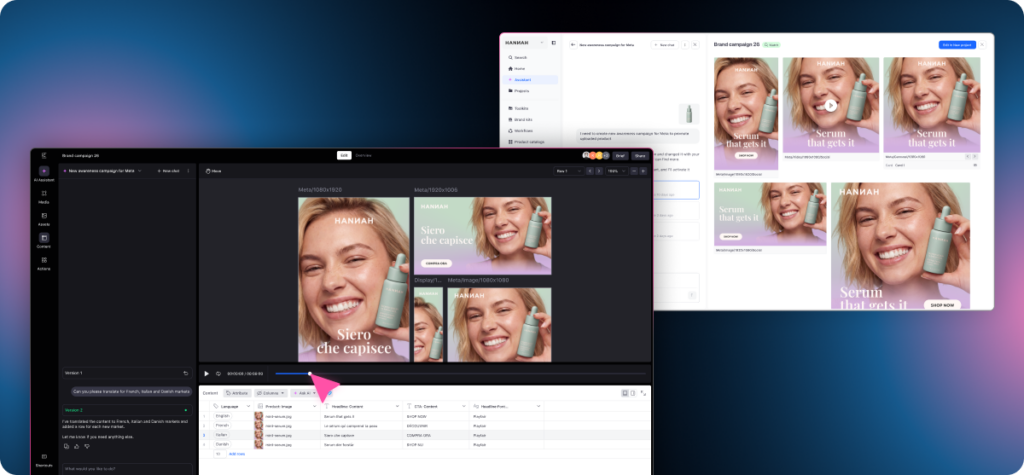Open the chat title dropdown in the editor
Viewport: 1024px width, 475px height.
coord(140,171)
